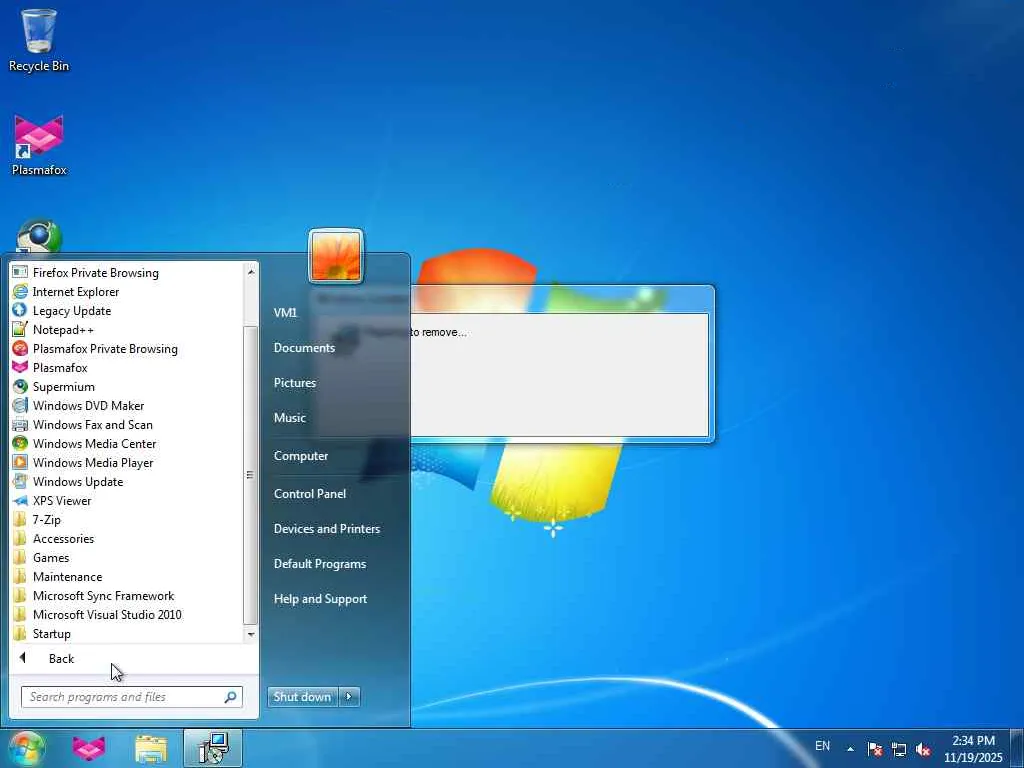
Task: Click the EN language indicator
Action: [823, 745]
